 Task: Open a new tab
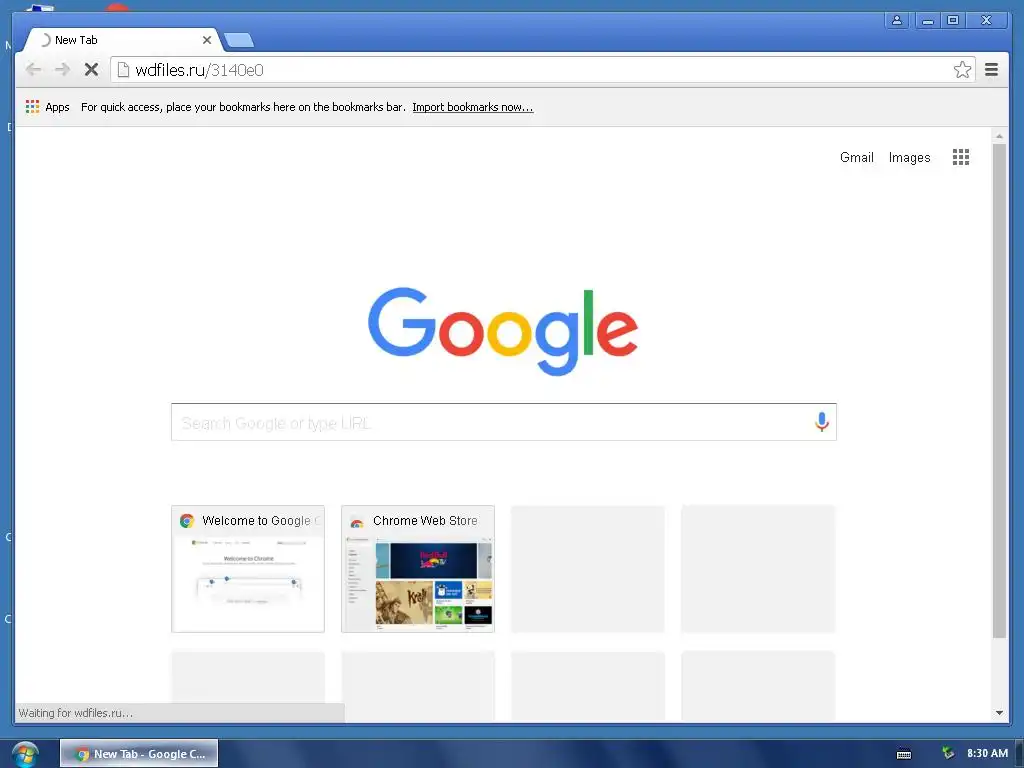click(239, 40)
